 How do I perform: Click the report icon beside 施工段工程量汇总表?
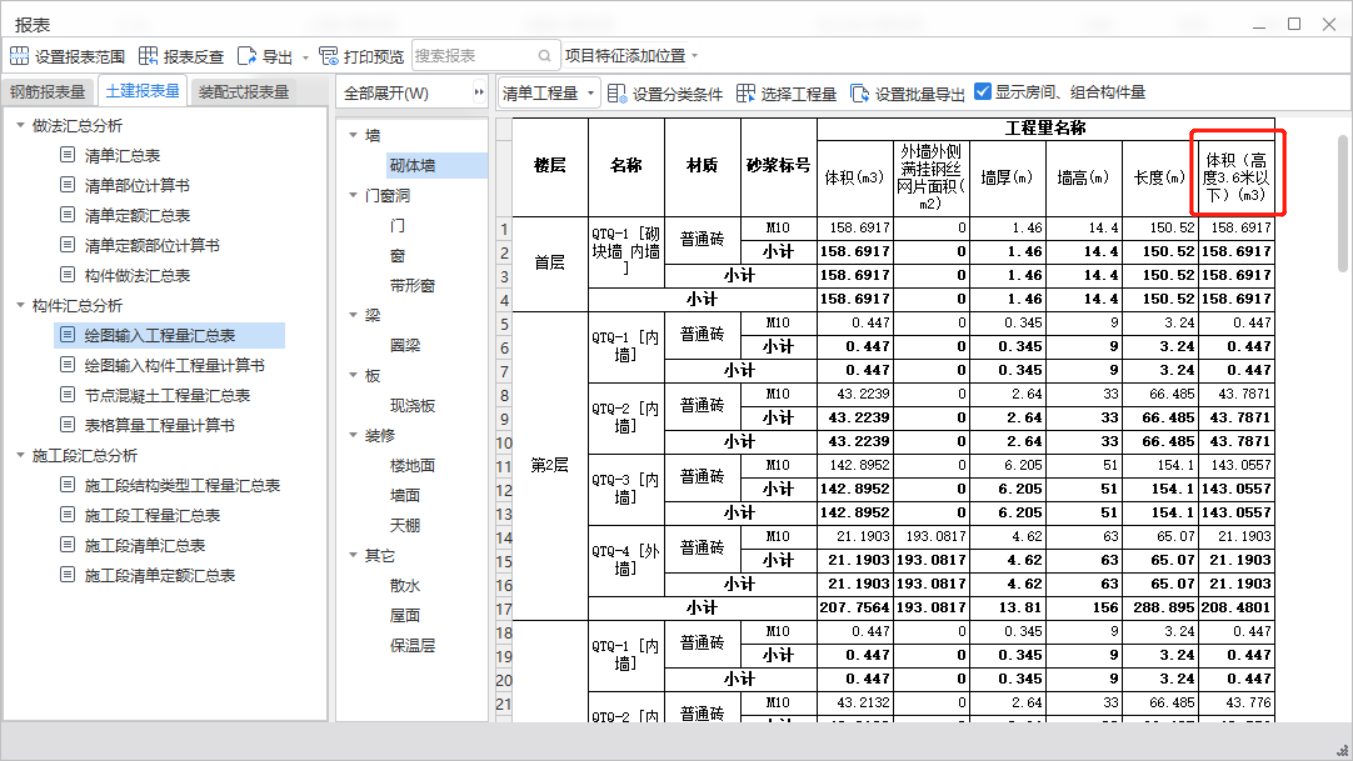click(67, 515)
